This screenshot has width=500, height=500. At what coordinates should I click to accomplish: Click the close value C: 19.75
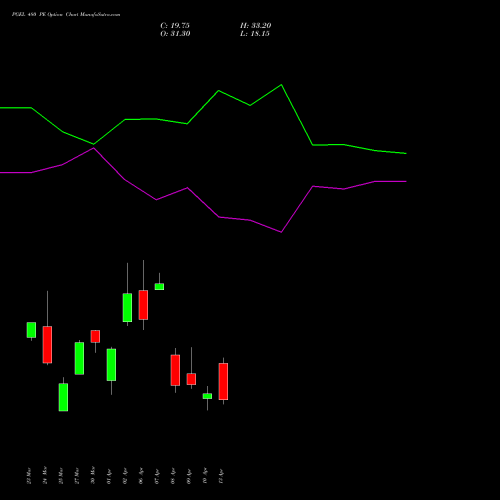coord(175,26)
